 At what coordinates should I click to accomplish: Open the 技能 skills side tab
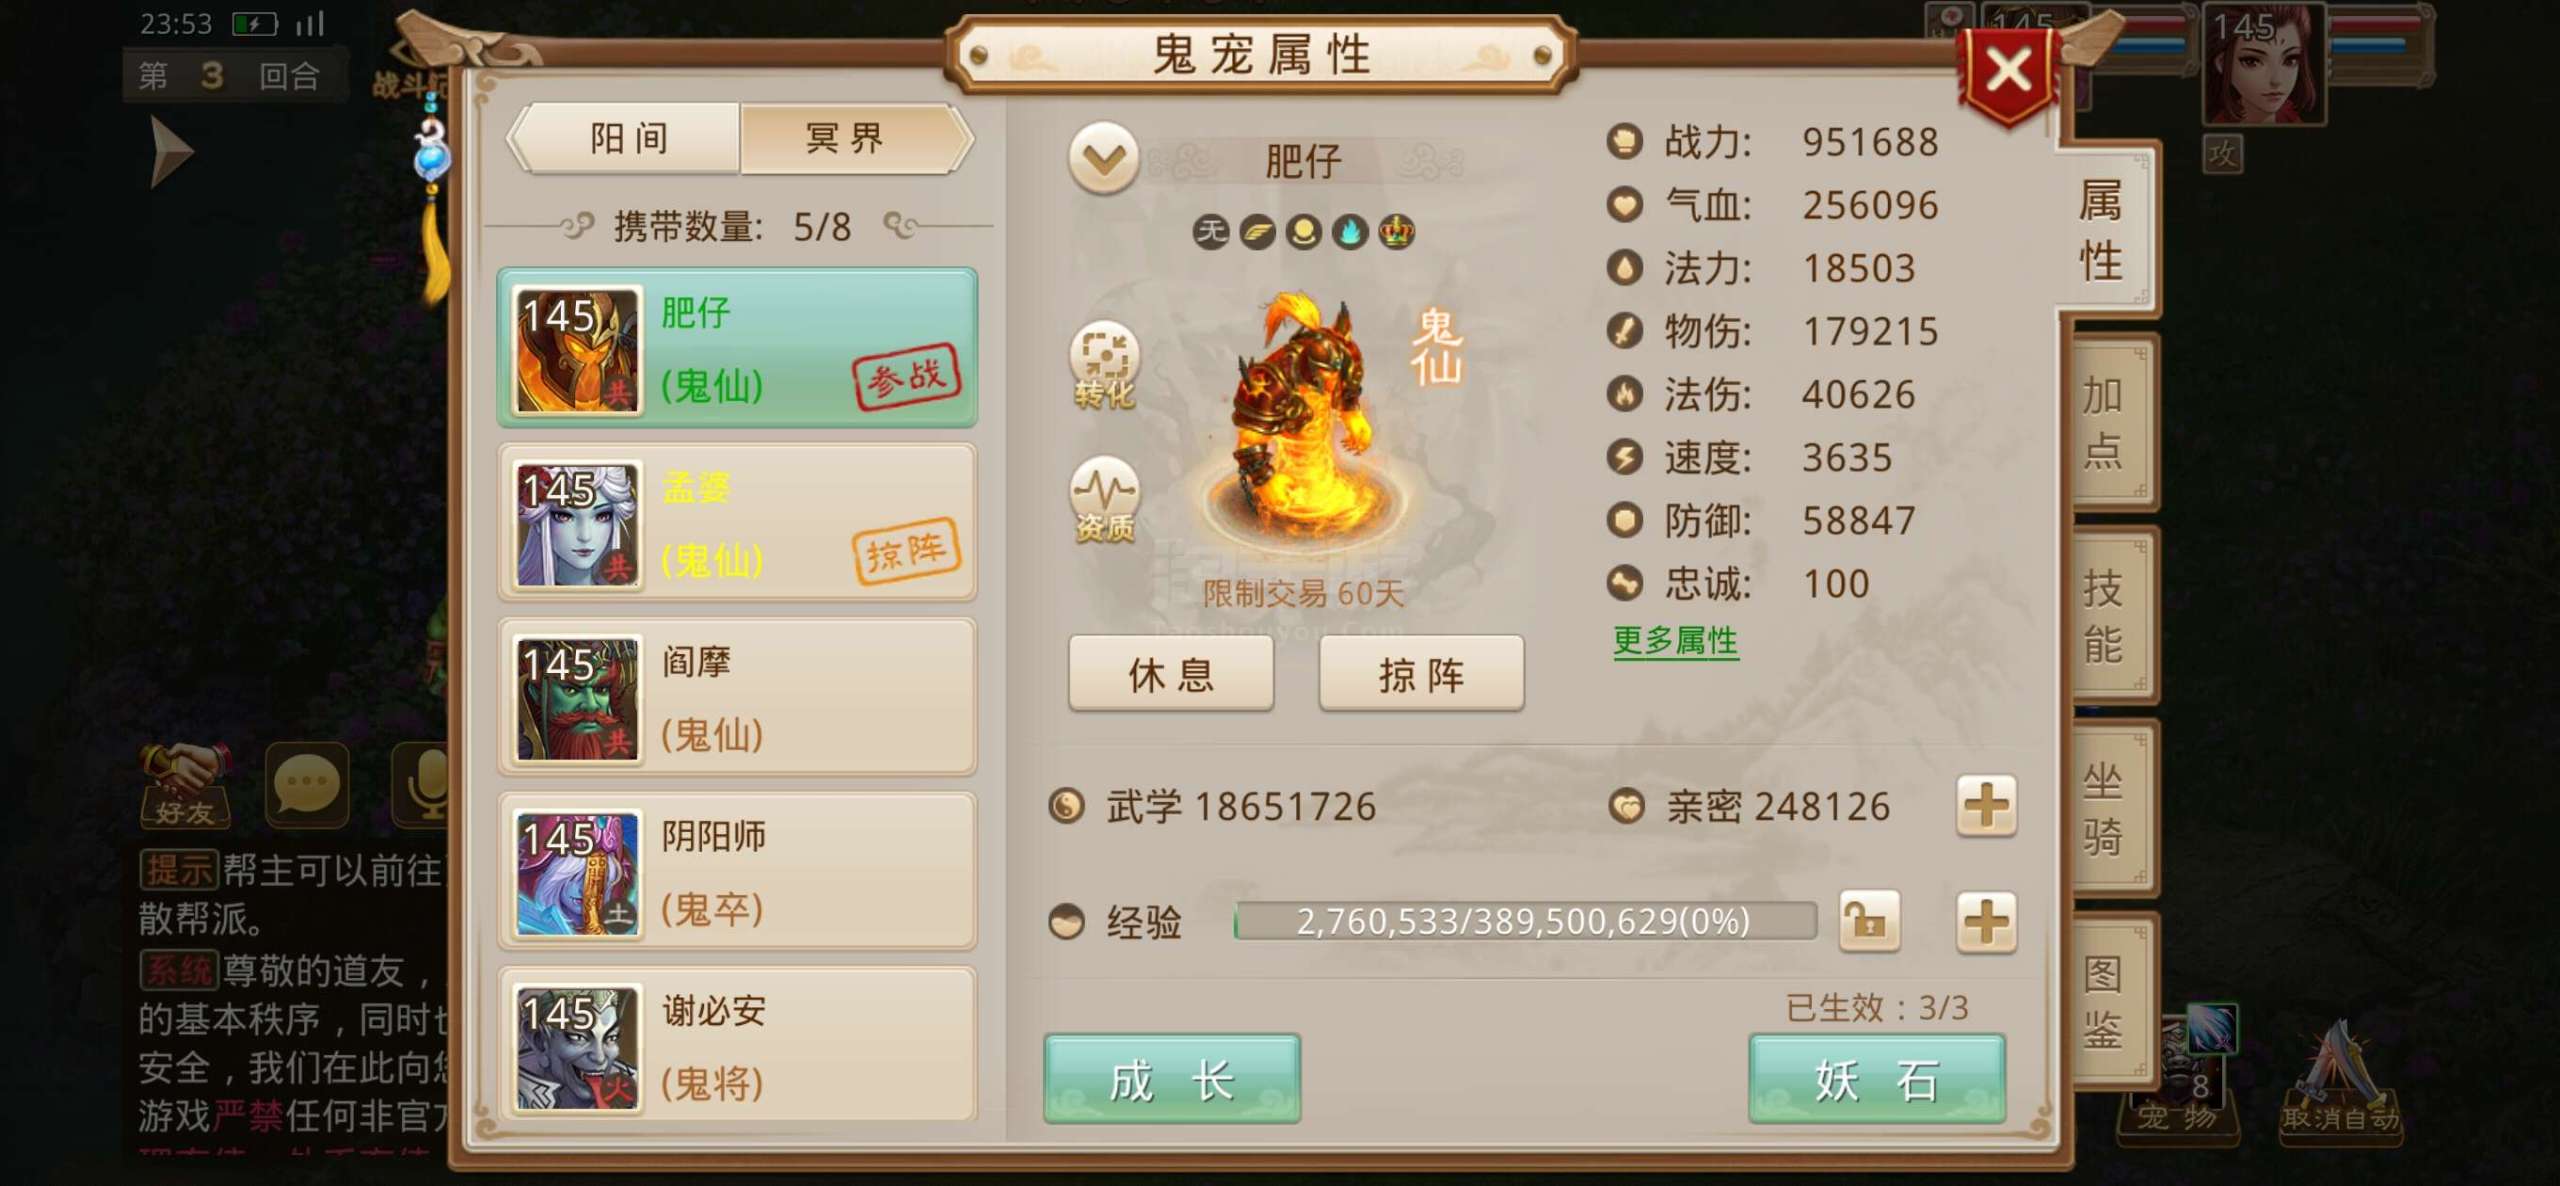pyautogui.click(x=2104, y=616)
